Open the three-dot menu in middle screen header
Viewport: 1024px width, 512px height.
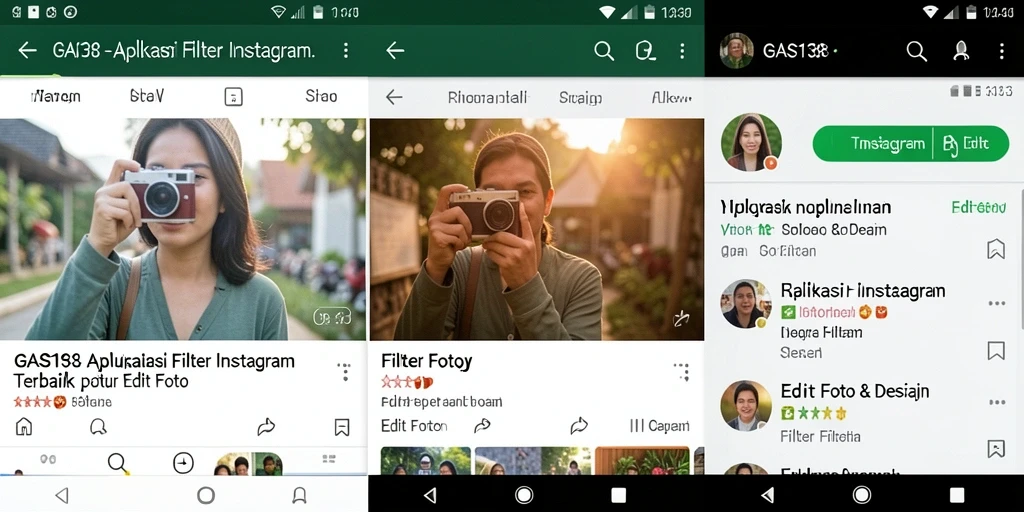682,51
